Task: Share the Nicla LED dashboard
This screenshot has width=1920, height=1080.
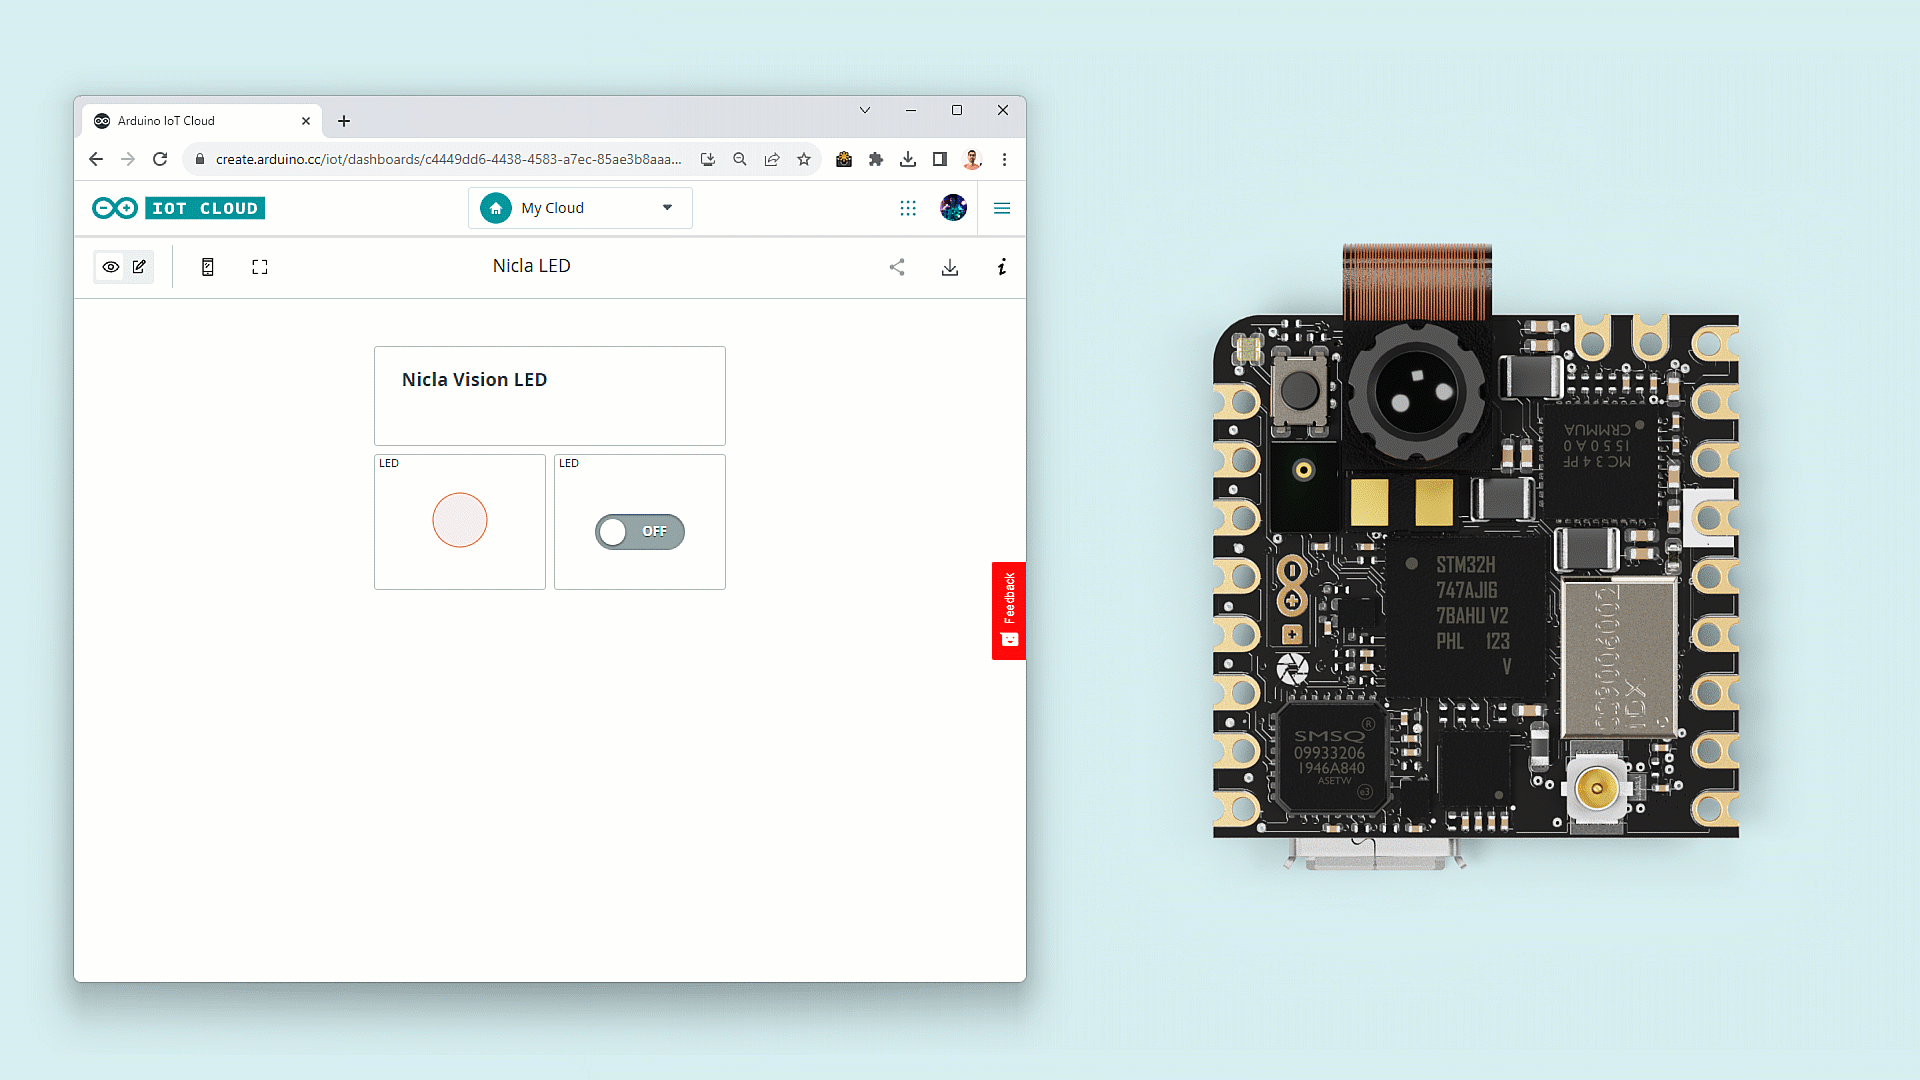Action: click(x=897, y=267)
